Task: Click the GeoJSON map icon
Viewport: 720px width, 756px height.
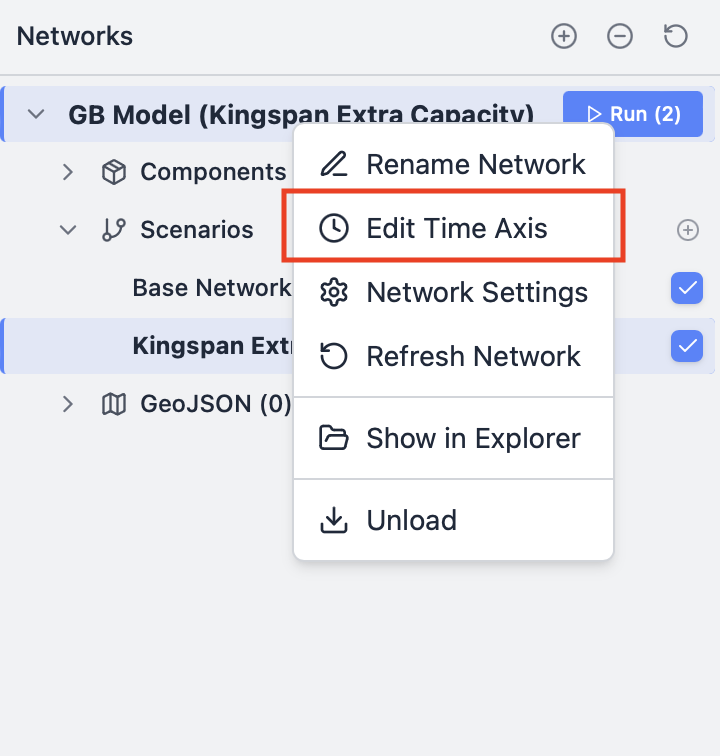Action: pyautogui.click(x=114, y=404)
